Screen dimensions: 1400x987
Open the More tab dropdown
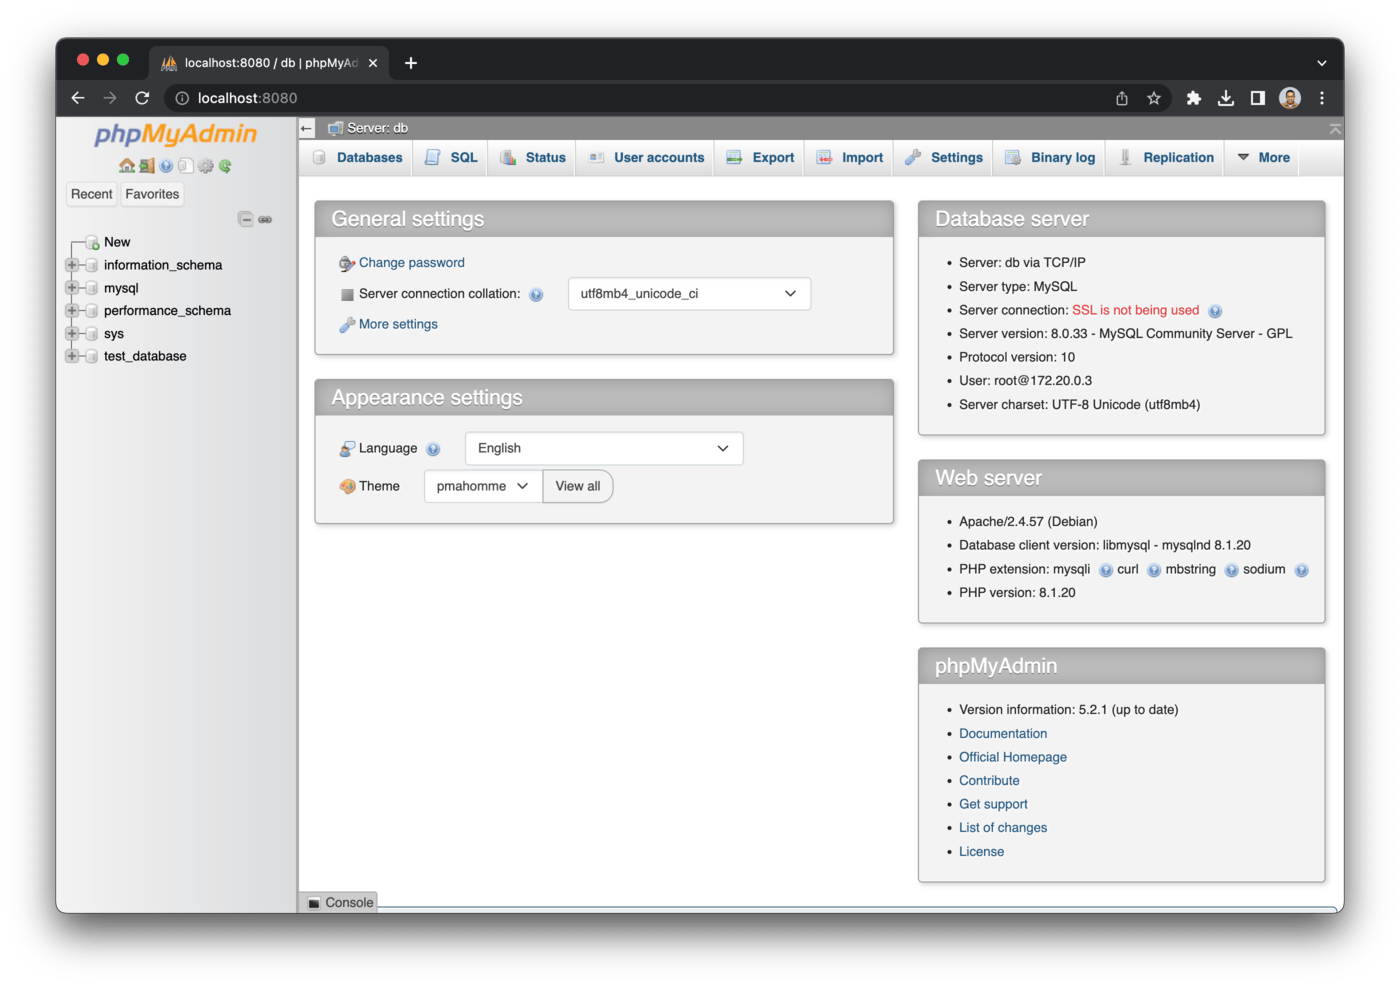[x=1263, y=158]
